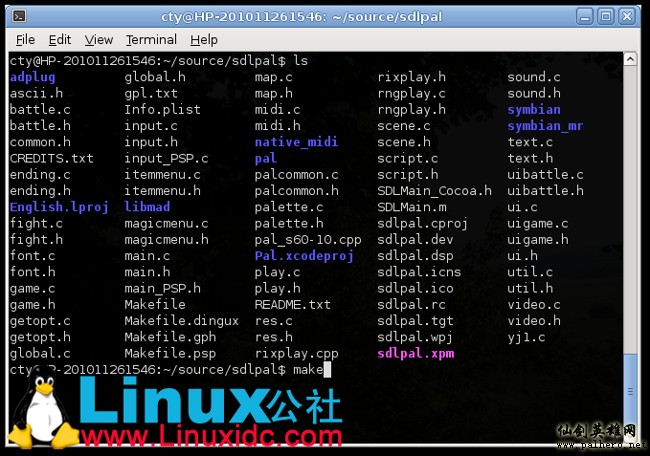Click the adplug directory name
The width and height of the screenshot is (650, 456).
pos(33,77)
